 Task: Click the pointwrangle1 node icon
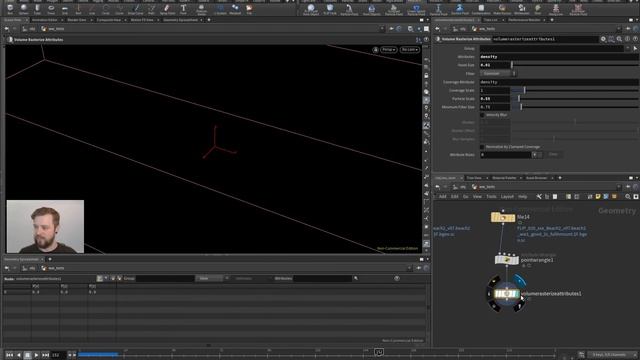(507, 260)
